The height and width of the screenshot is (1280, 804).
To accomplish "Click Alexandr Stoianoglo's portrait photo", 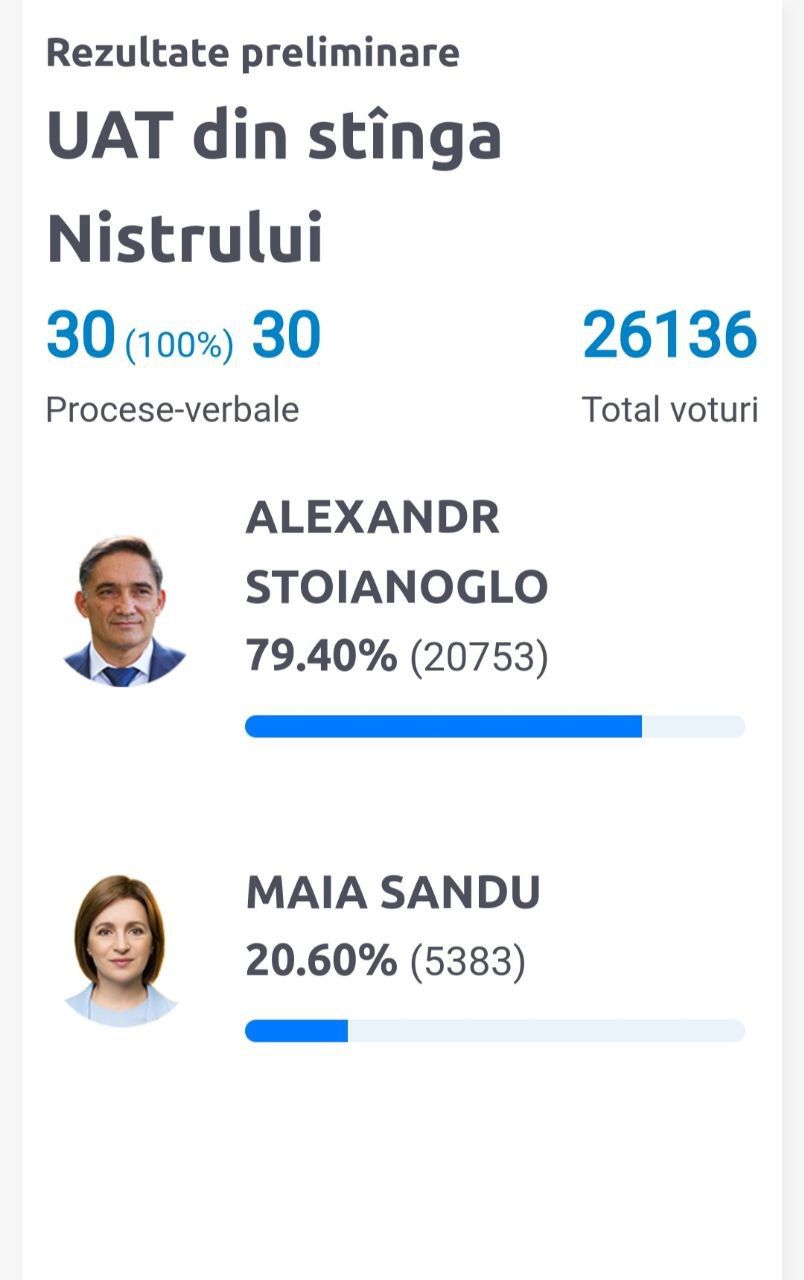I will [122, 611].
